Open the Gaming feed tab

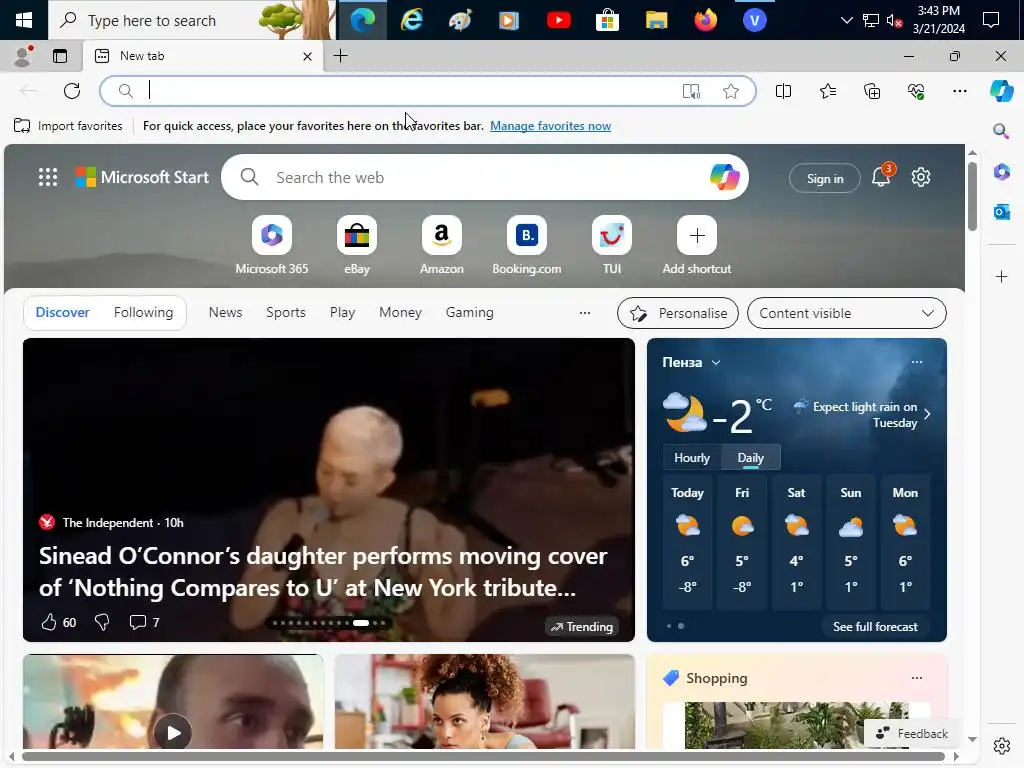click(470, 312)
